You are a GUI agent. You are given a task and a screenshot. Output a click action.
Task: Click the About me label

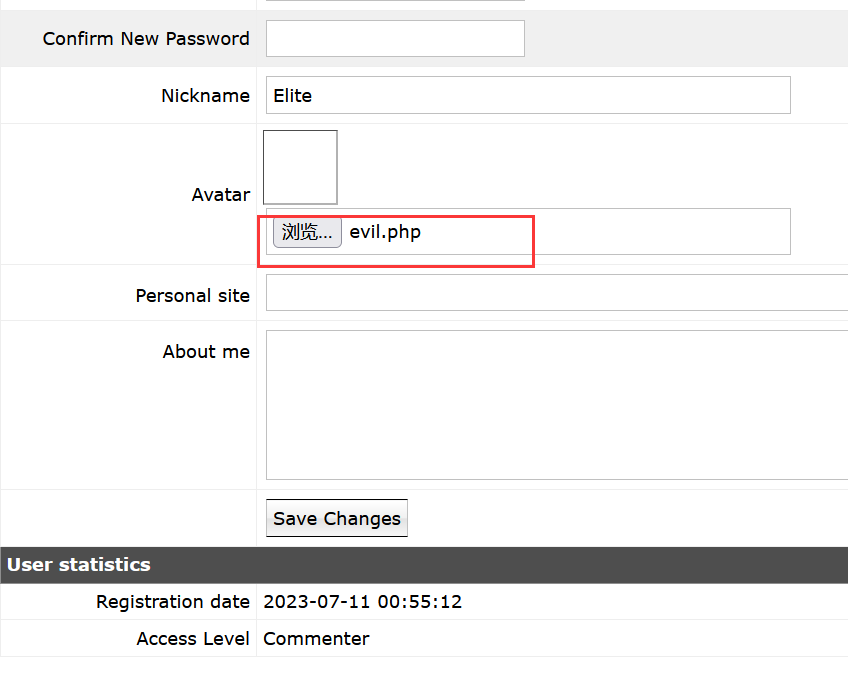click(x=206, y=352)
